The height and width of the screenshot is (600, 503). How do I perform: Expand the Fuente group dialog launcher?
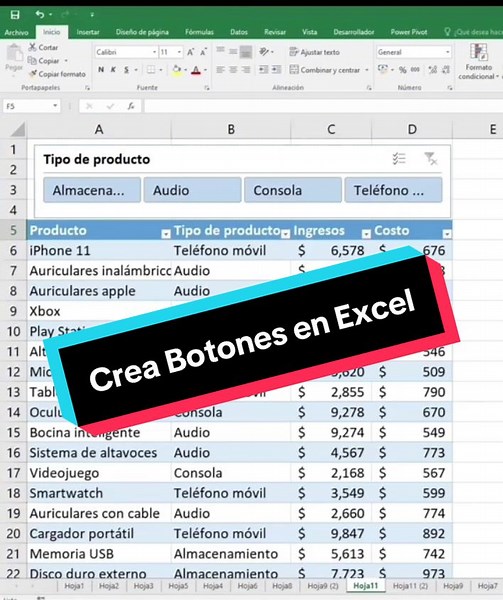click(207, 88)
